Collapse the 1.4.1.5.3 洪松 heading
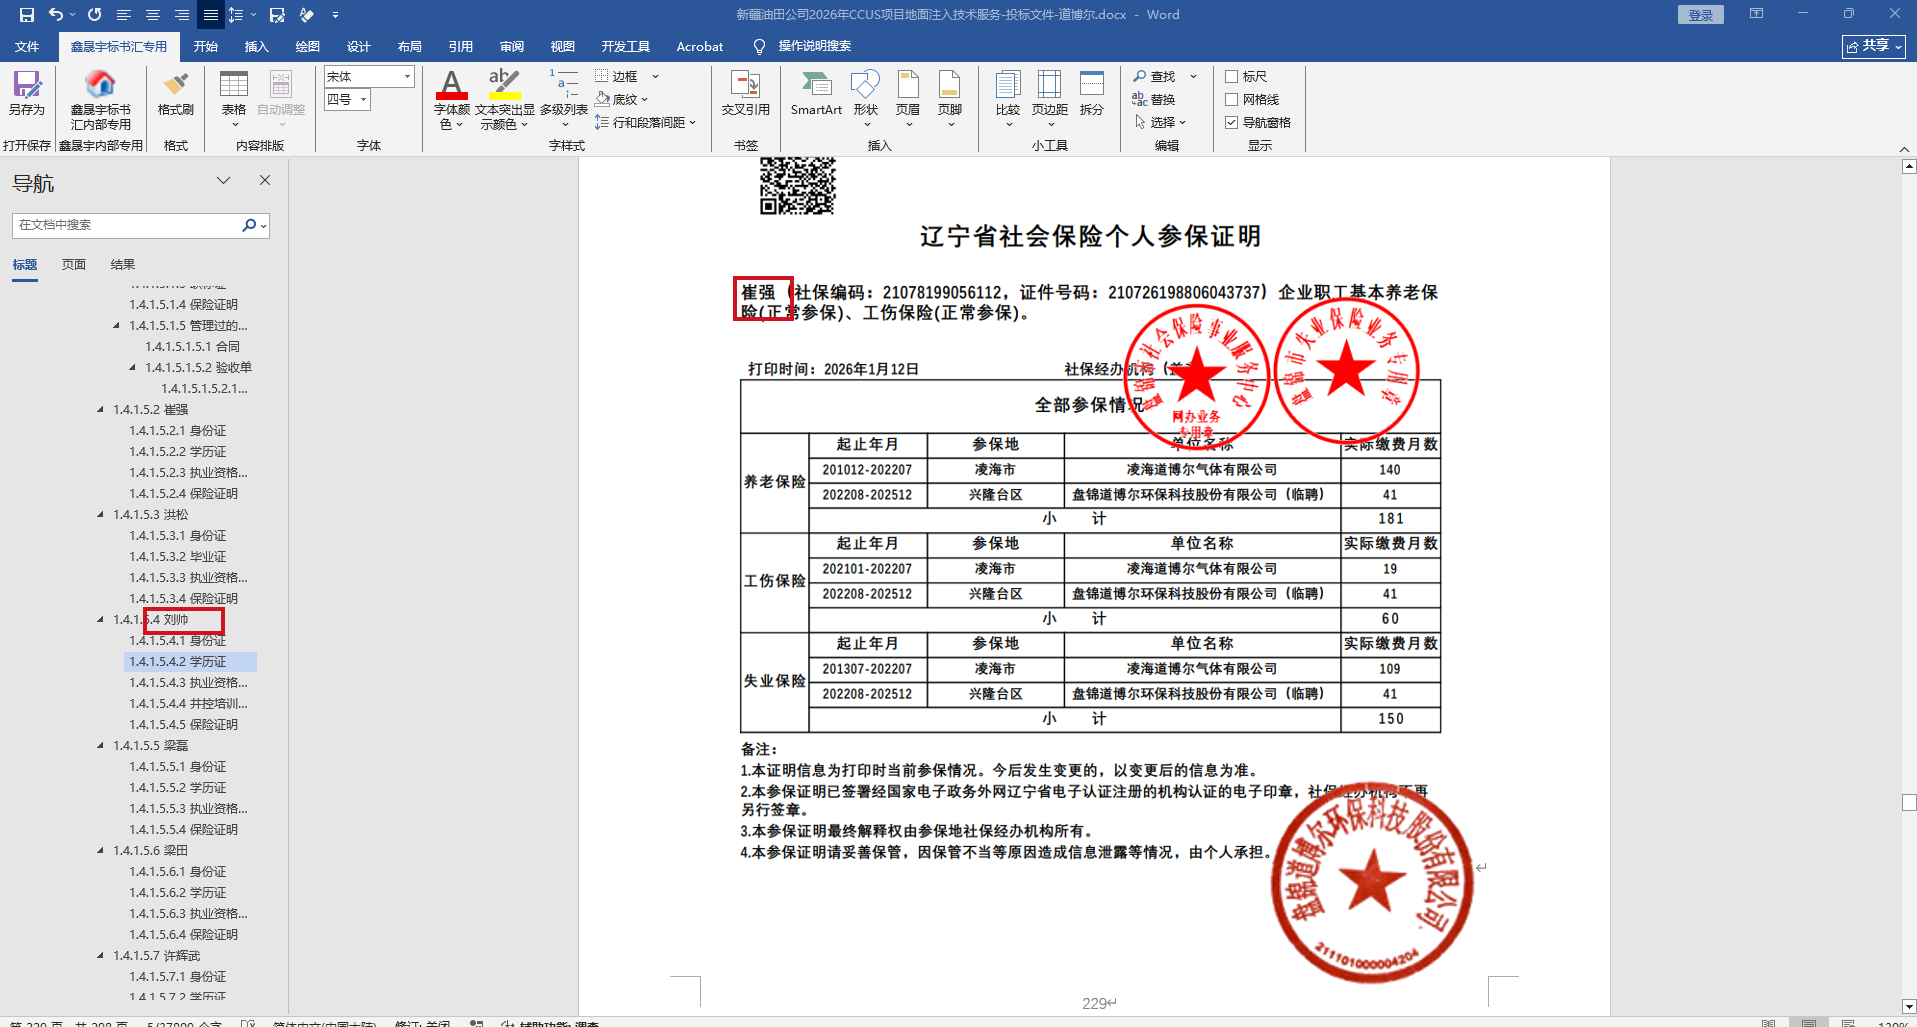1917x1027 pixels. pos(100,514)
